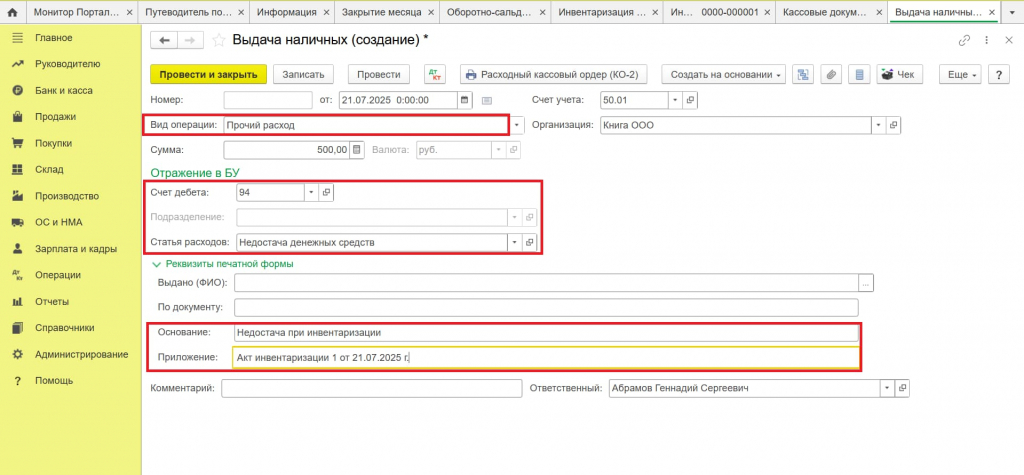
Task: Open Зарплата и кадры section
Action: [x=76, y=249]
